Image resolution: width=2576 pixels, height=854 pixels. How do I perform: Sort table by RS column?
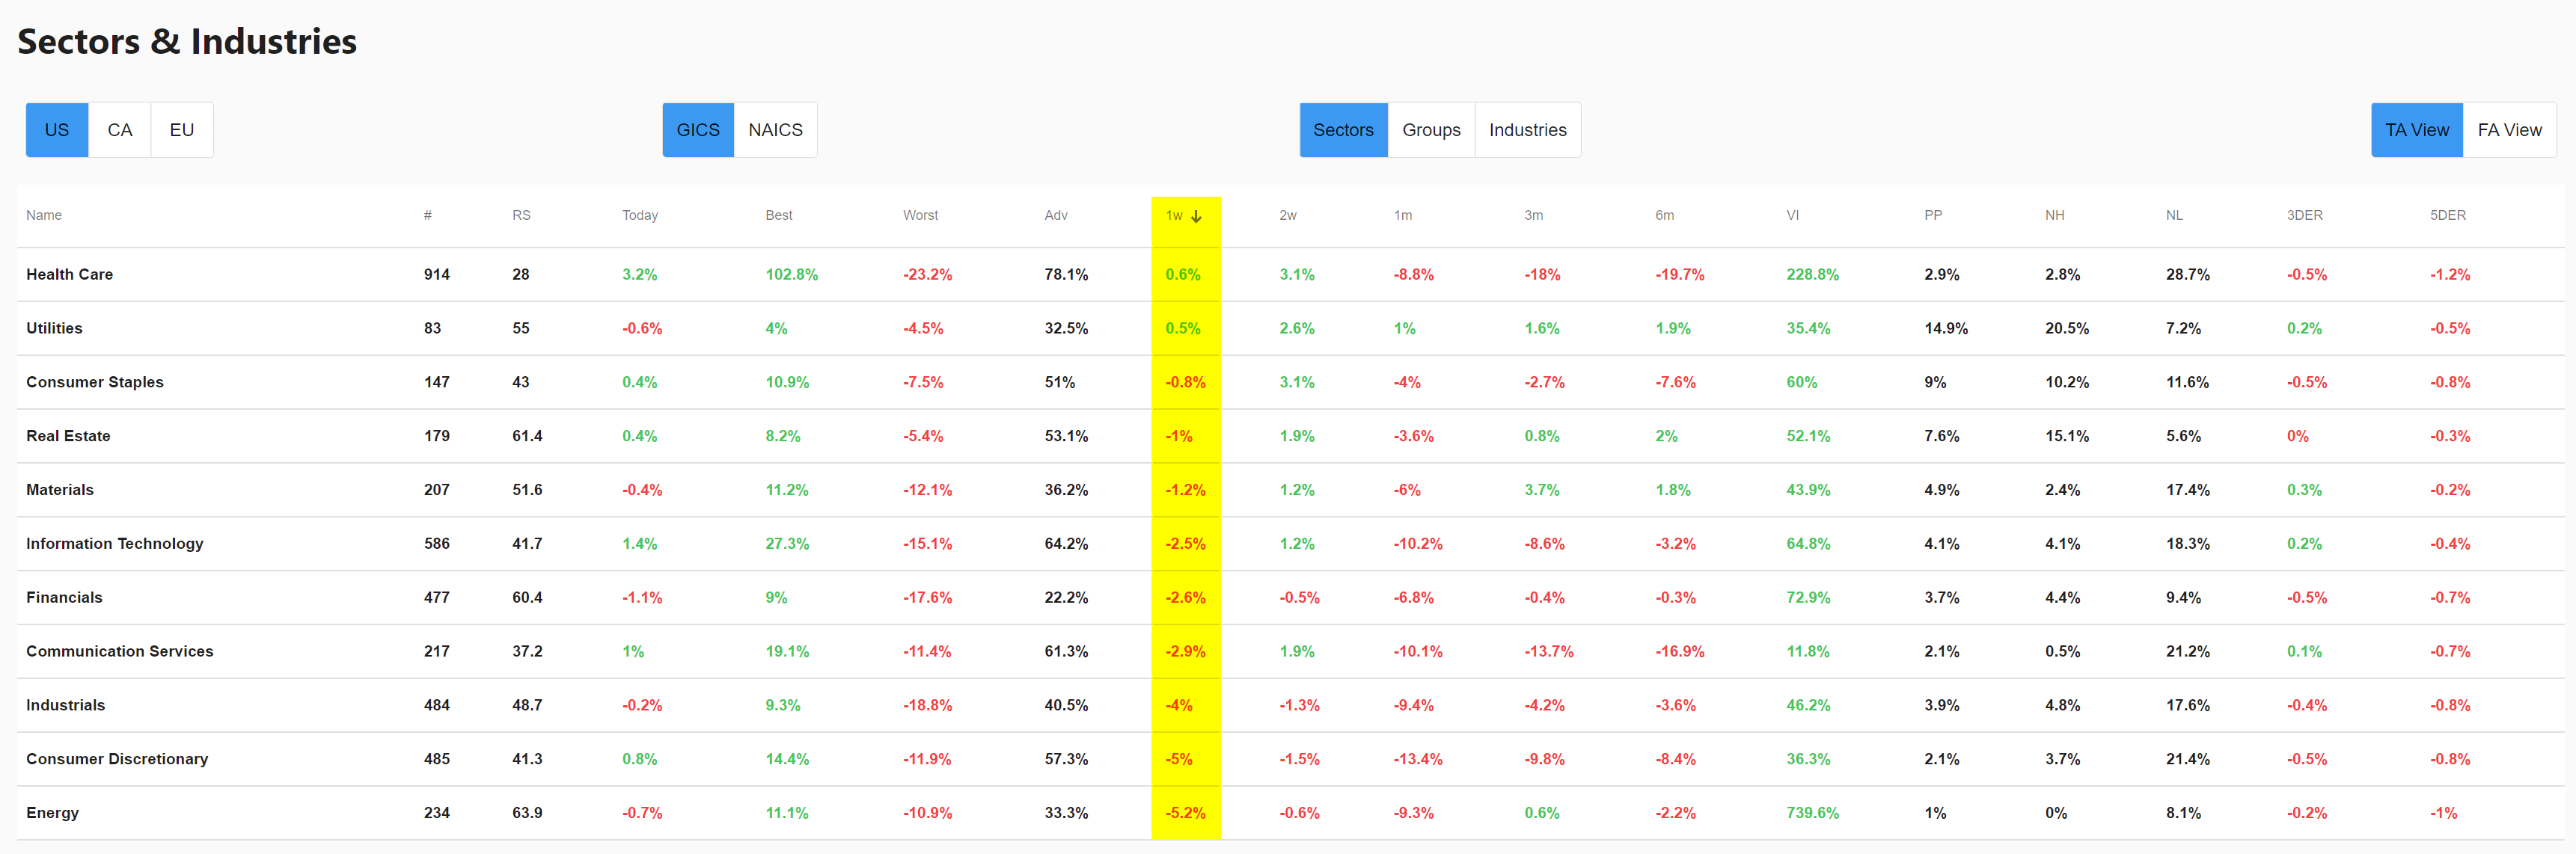(x=524, y=214)
